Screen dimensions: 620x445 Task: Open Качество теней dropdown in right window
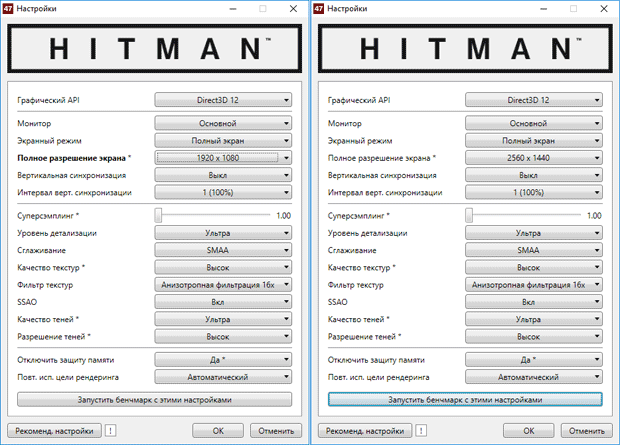click(534, 319)
